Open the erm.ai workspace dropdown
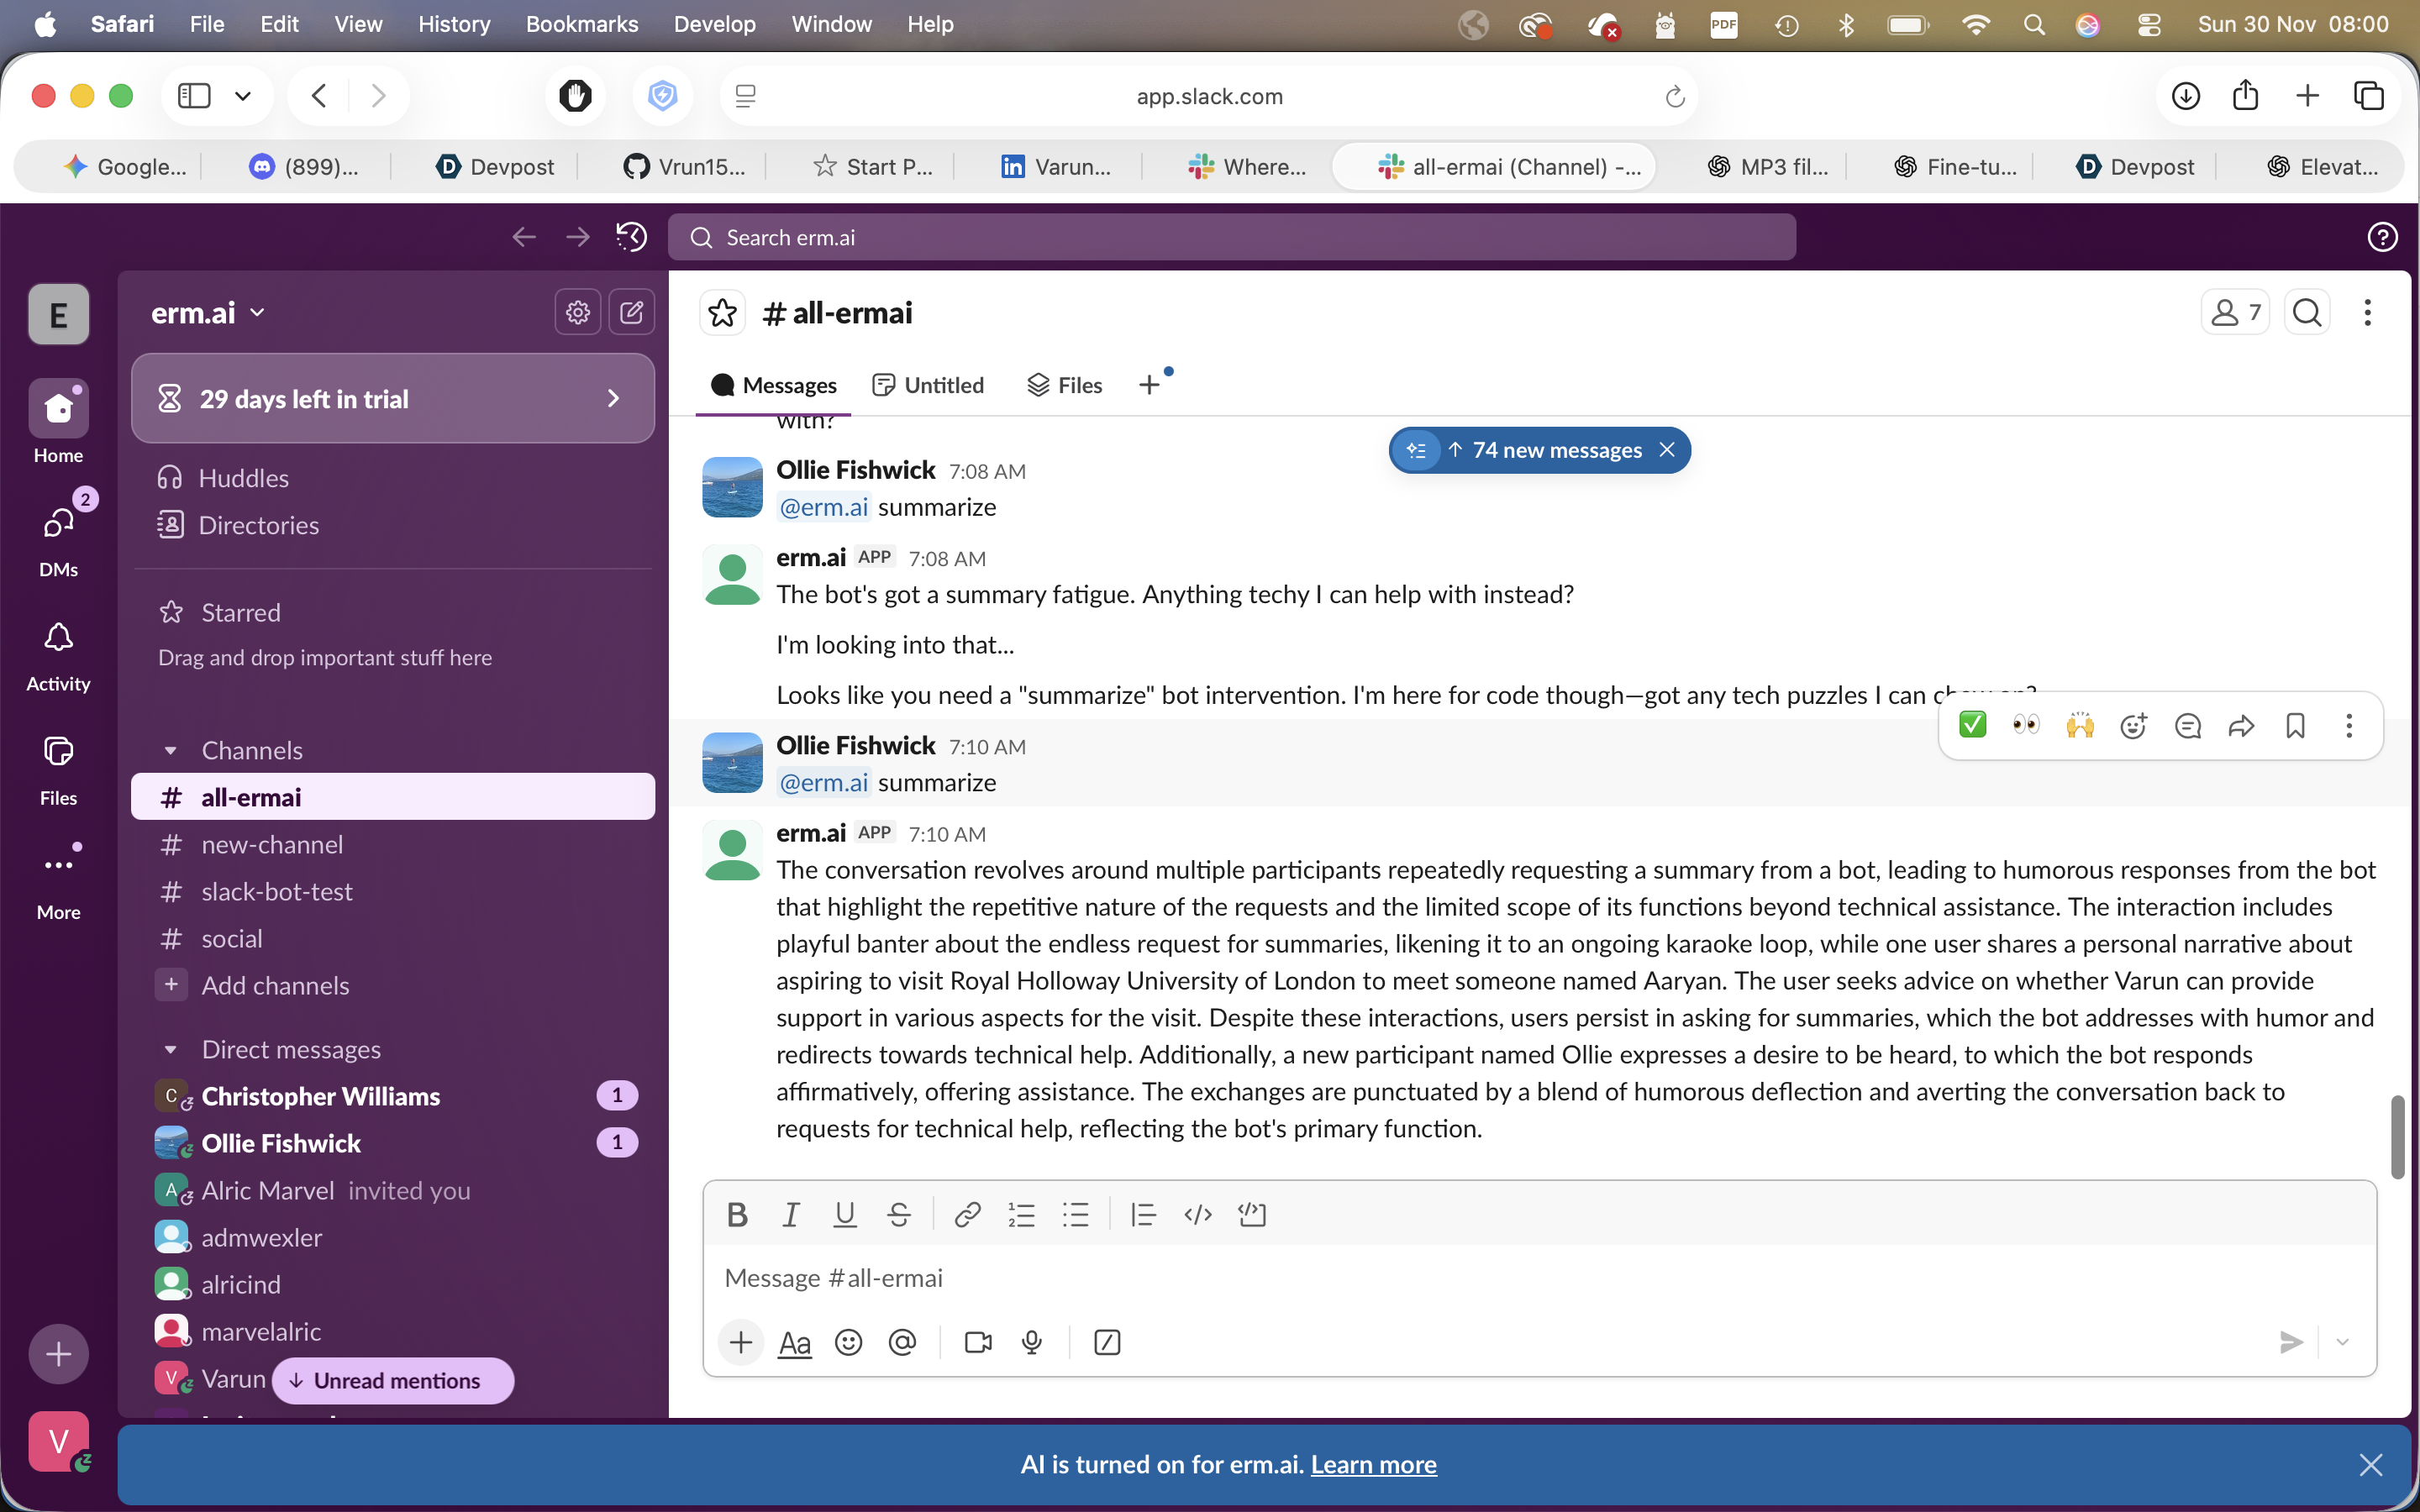Screen dimensions: 2420x1512 pos(208,313)
